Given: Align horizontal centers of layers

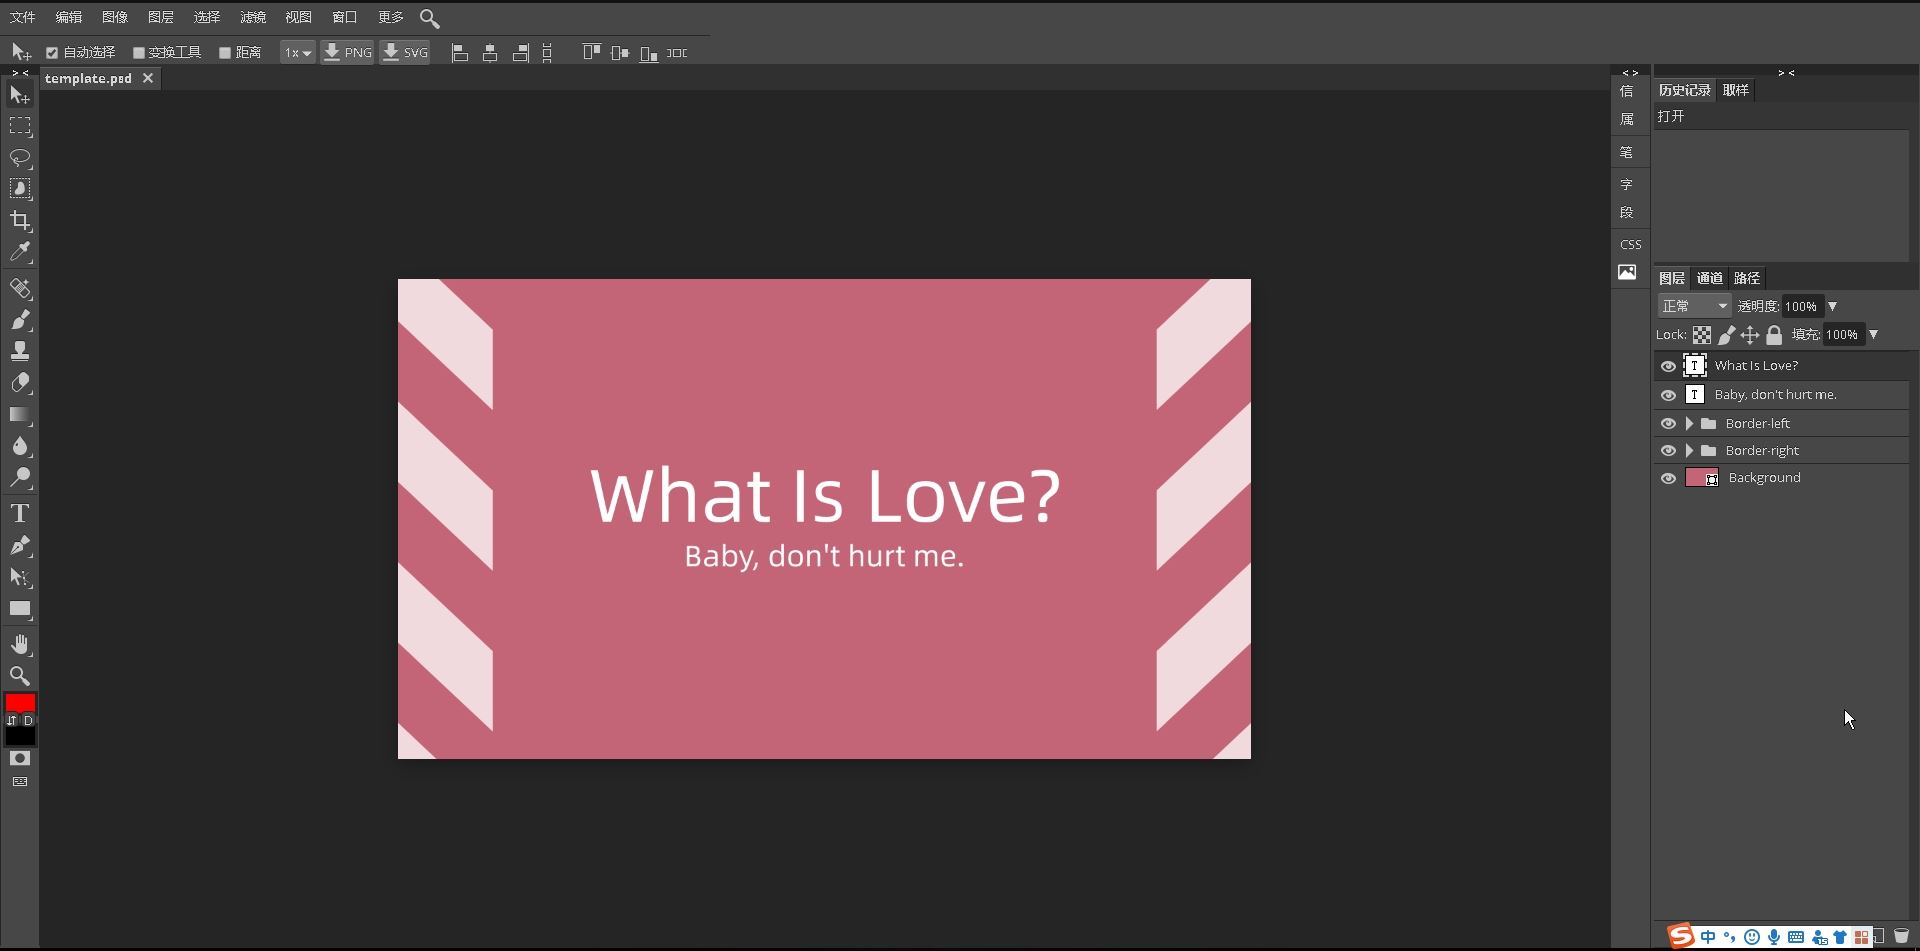Looking at the screenshot, I should [490, 53].
